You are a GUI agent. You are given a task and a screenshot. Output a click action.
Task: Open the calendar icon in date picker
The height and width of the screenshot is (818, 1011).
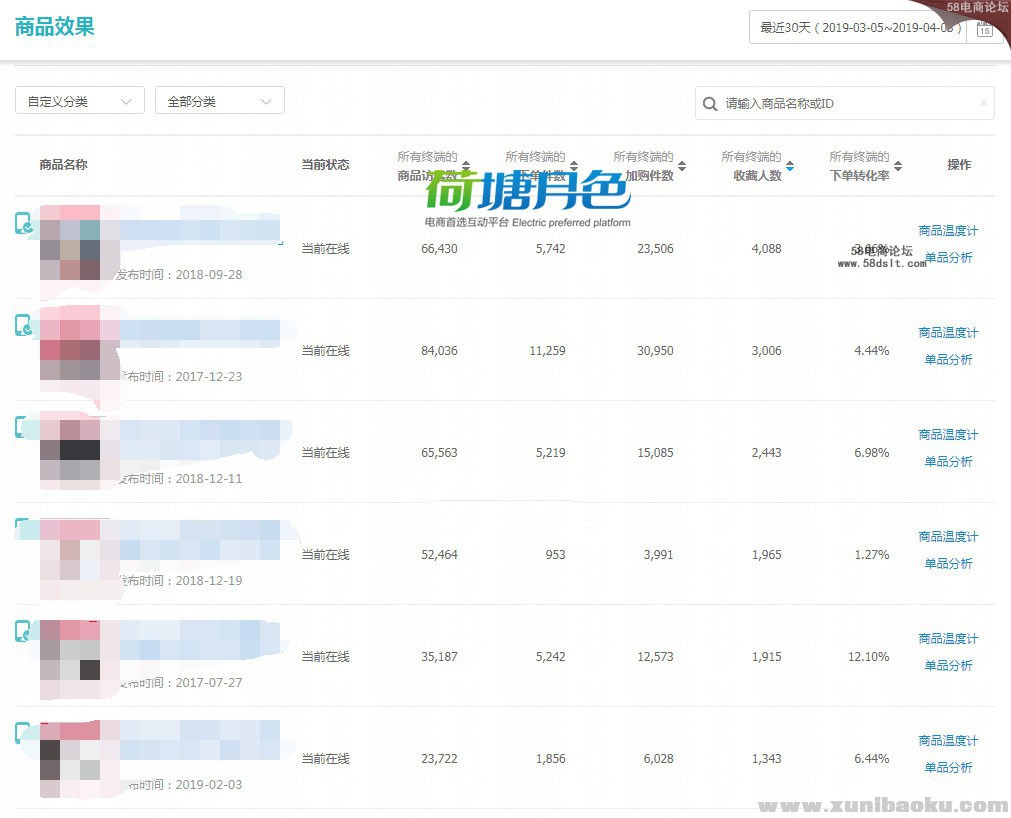[984, 29]
